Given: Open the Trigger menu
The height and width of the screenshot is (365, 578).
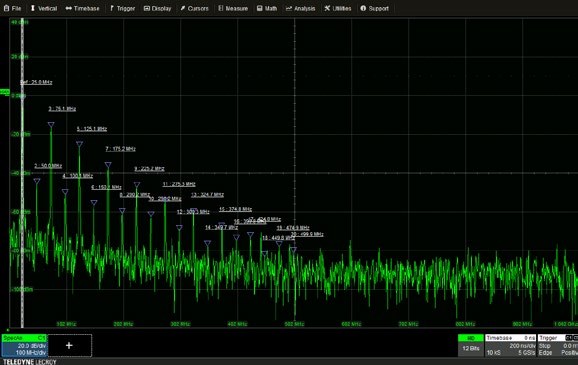Looking at the screenshot, I should point(123,8).
